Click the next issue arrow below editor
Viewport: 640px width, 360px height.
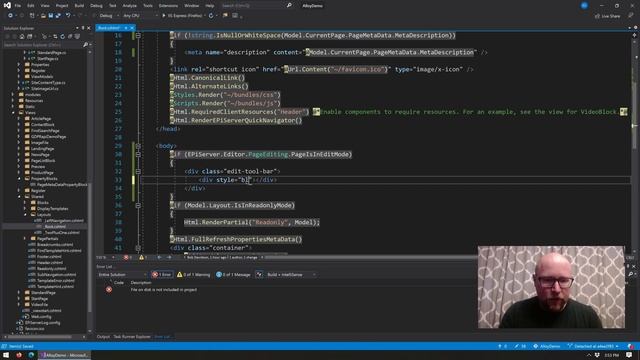click(169, 258)
